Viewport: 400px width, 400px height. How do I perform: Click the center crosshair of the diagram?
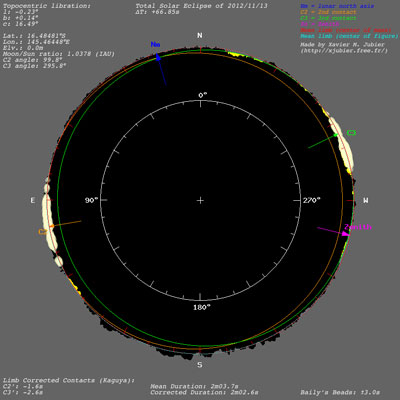click(200, 200)
